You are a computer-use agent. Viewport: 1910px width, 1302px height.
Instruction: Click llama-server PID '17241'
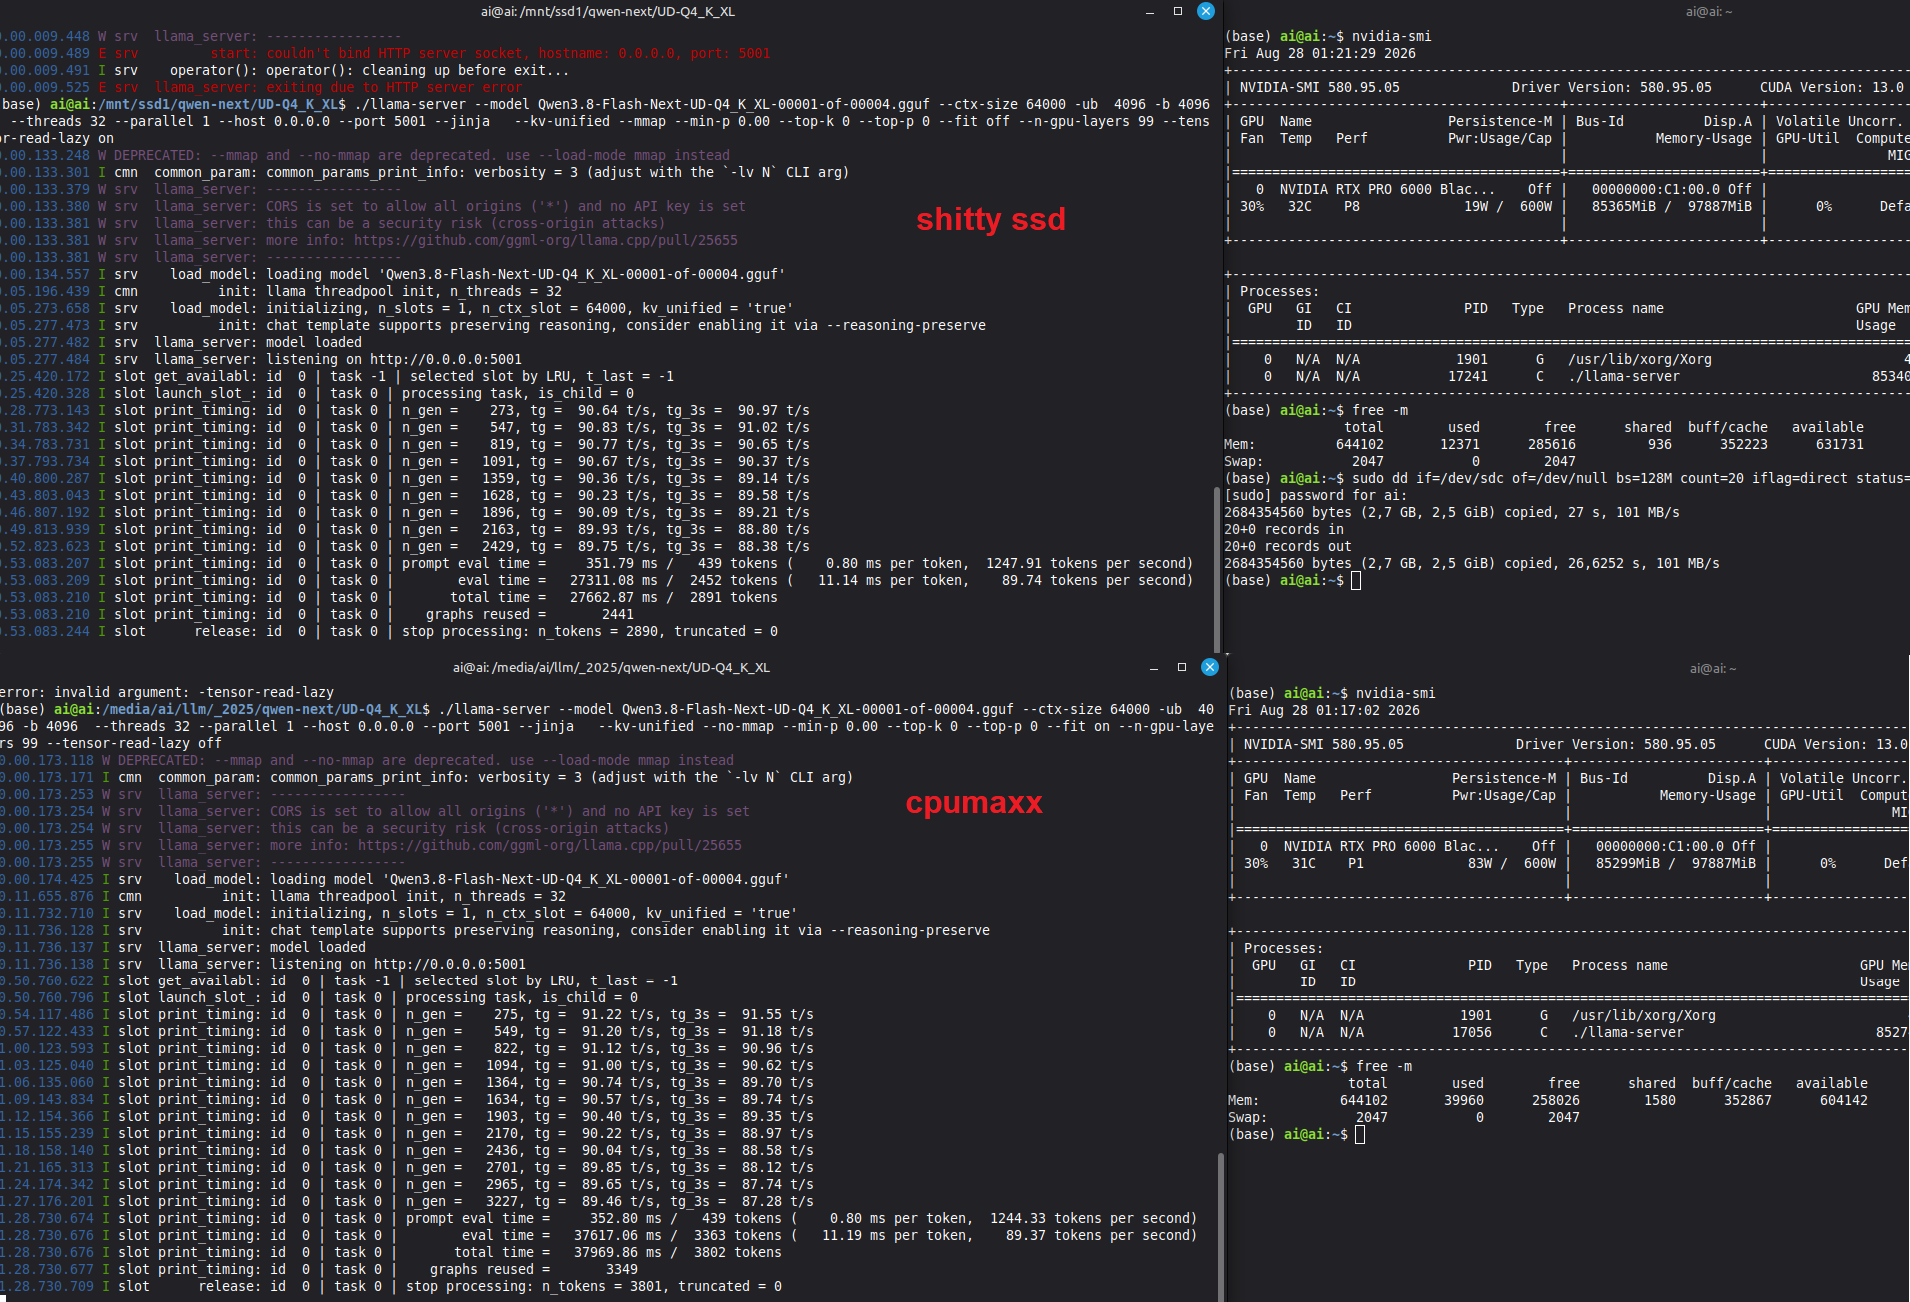click(x=1468, y=376)
